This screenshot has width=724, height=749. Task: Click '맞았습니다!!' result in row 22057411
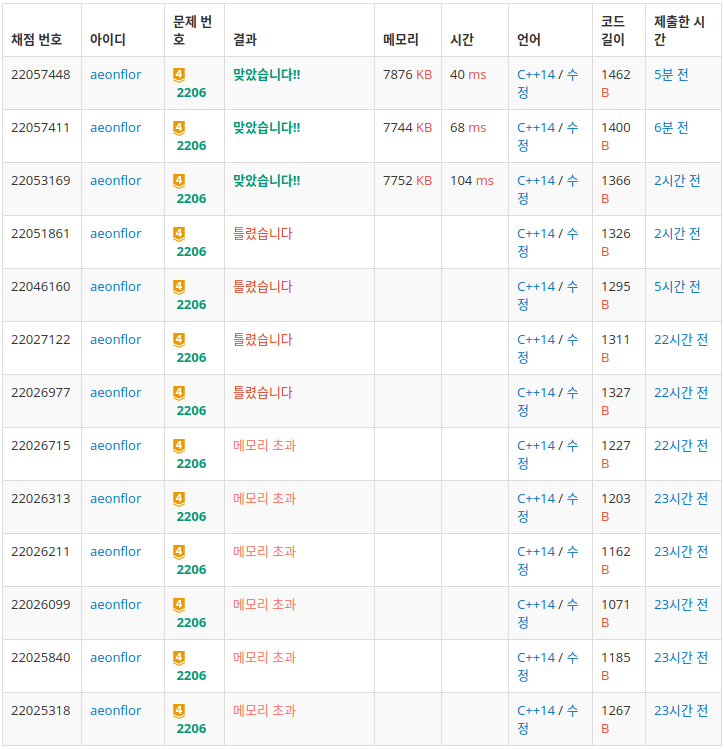[266, 128]
